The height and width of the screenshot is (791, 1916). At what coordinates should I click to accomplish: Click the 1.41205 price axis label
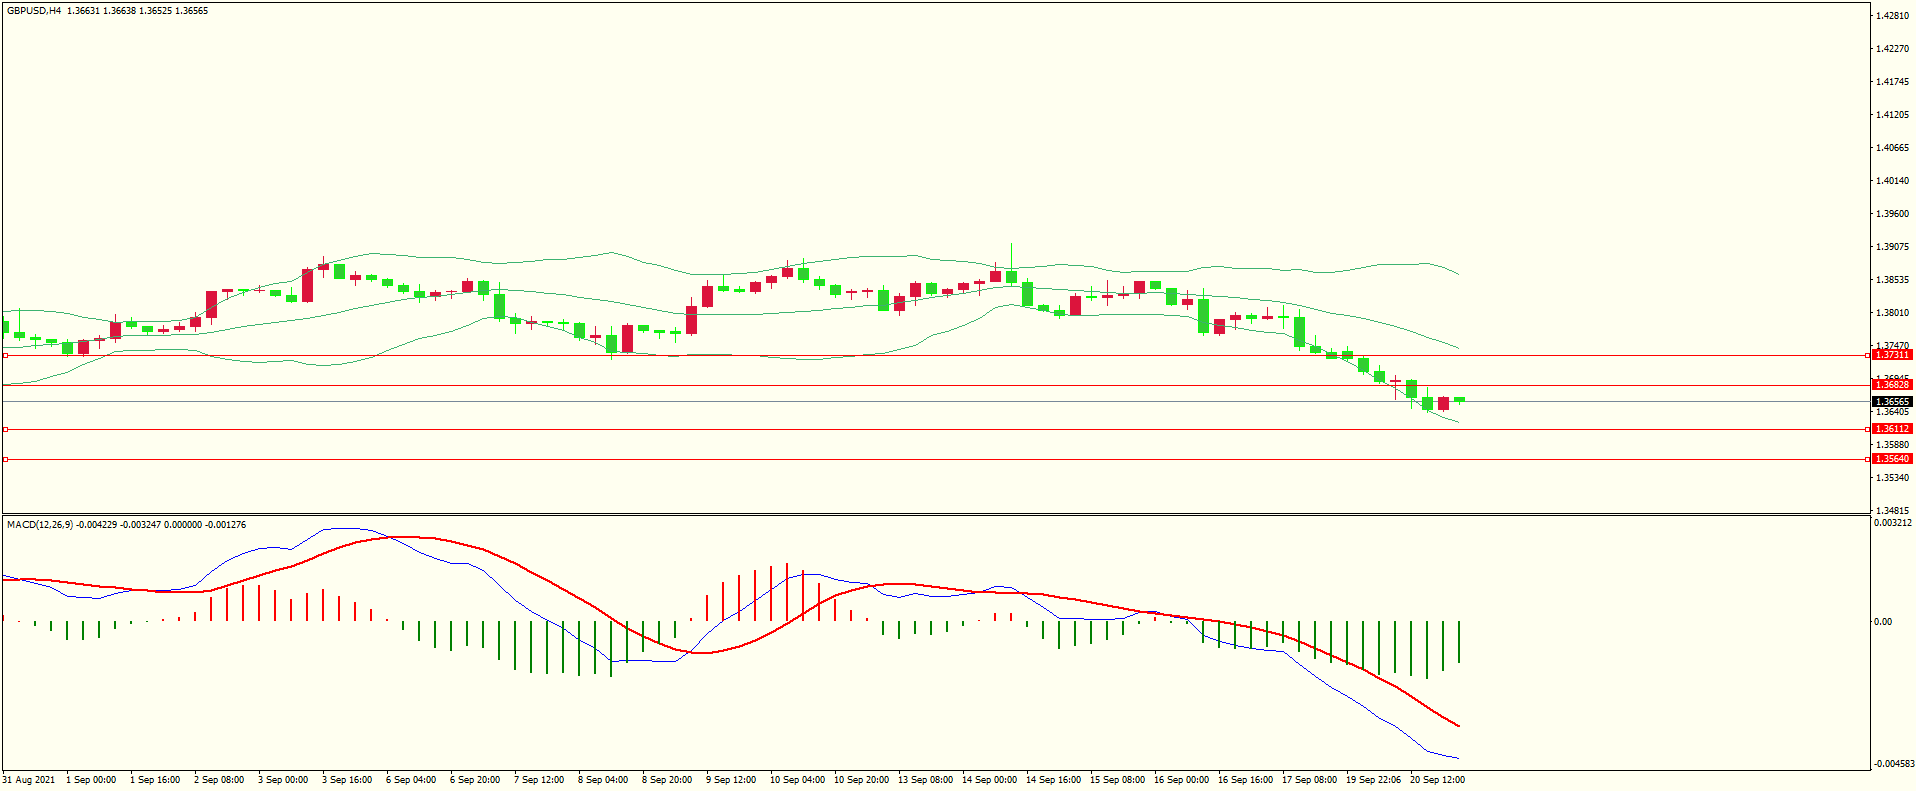pyautogui.click(x=1893, y=115)
